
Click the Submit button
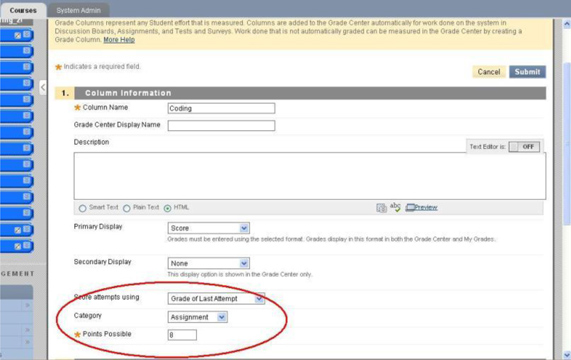click(x=527, y=72)
